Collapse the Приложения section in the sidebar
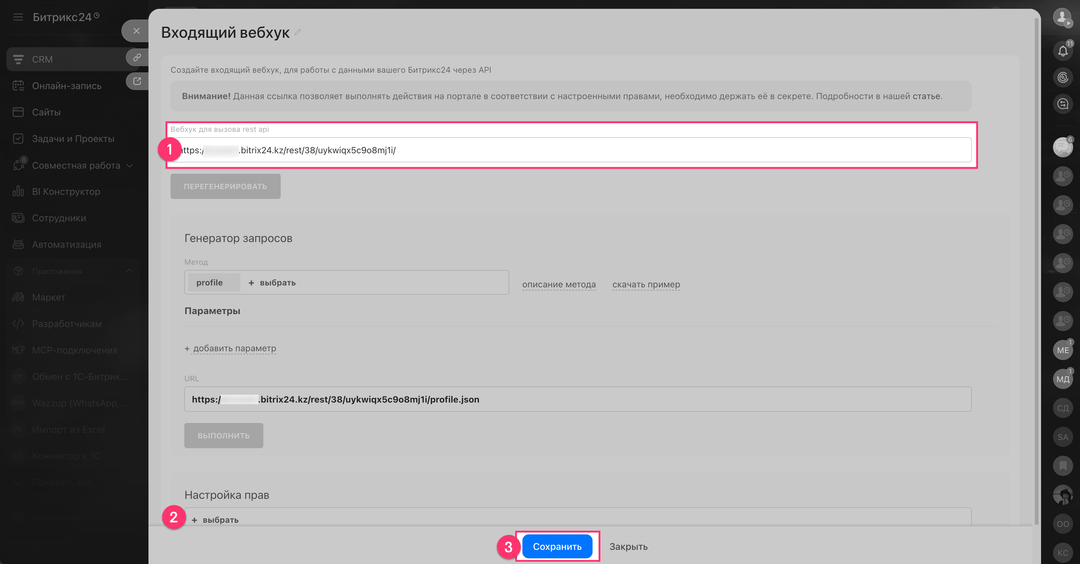The width and height of the screenshot is (1080, 564). point(129,271)
